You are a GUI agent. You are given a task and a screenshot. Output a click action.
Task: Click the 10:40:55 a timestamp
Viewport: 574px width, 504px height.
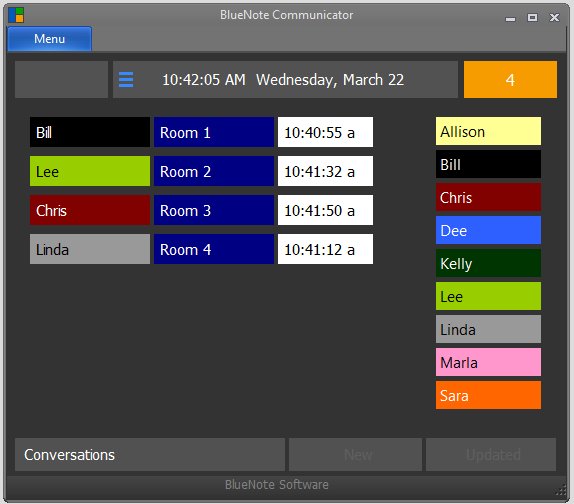[x=325, y=132]
